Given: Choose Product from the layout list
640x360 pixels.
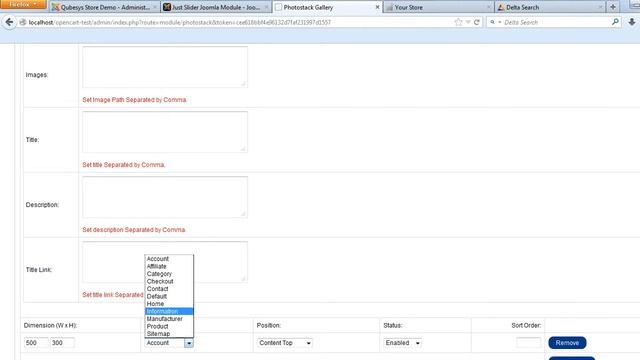Looking at the screenshot, I should pyautogui.click(x=169, y=326).
